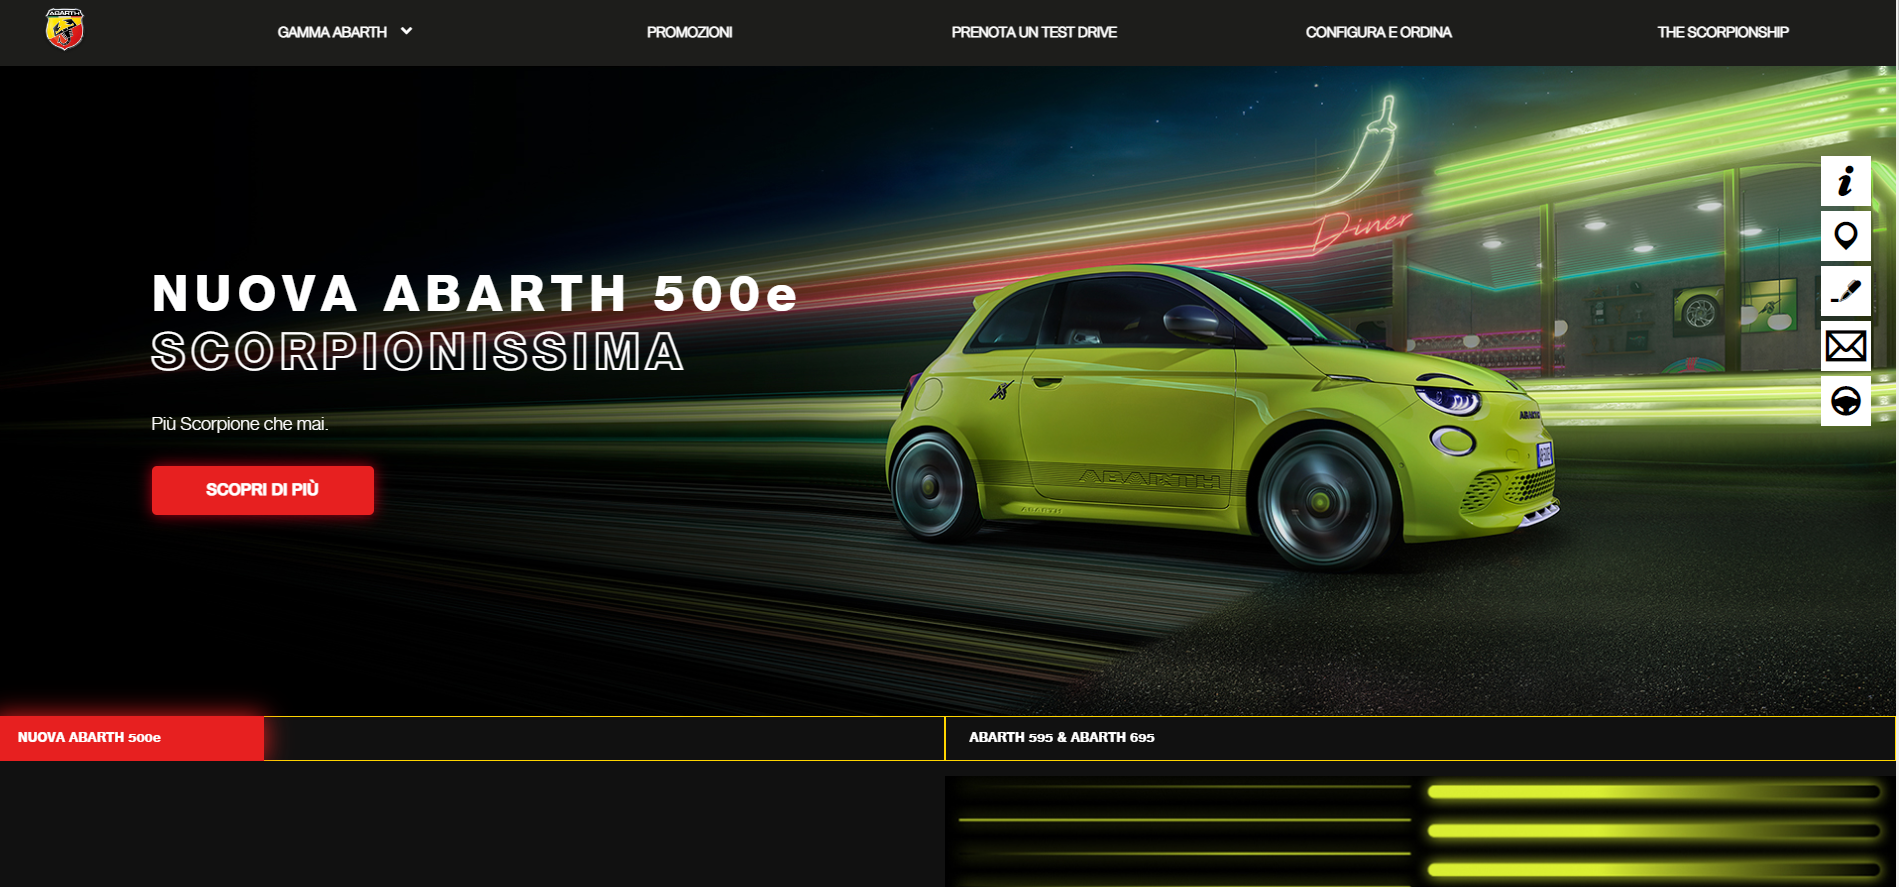1899x887 pixels.
Task: Click the Abarth scorpion logo
Action: 64,30
